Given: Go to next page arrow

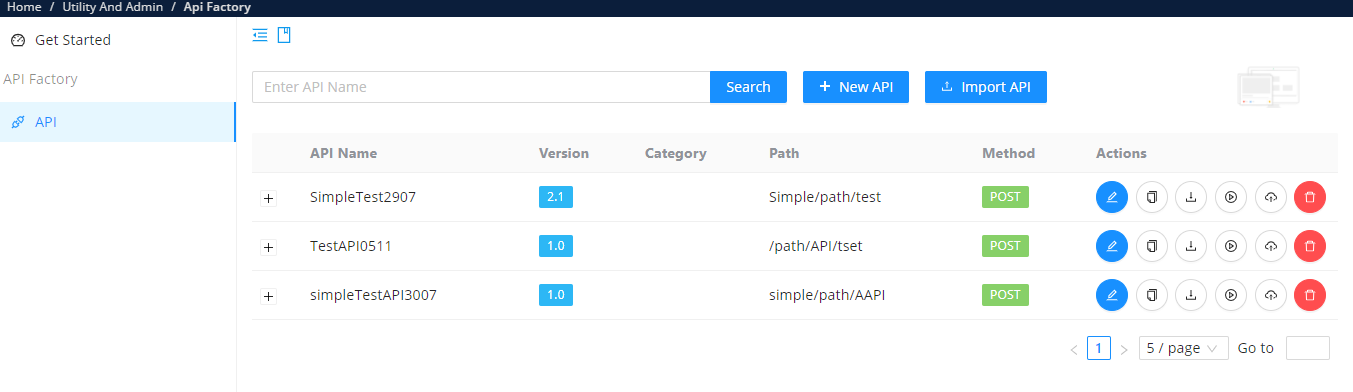Looking at the screenshot, I should coord(1124,349).
